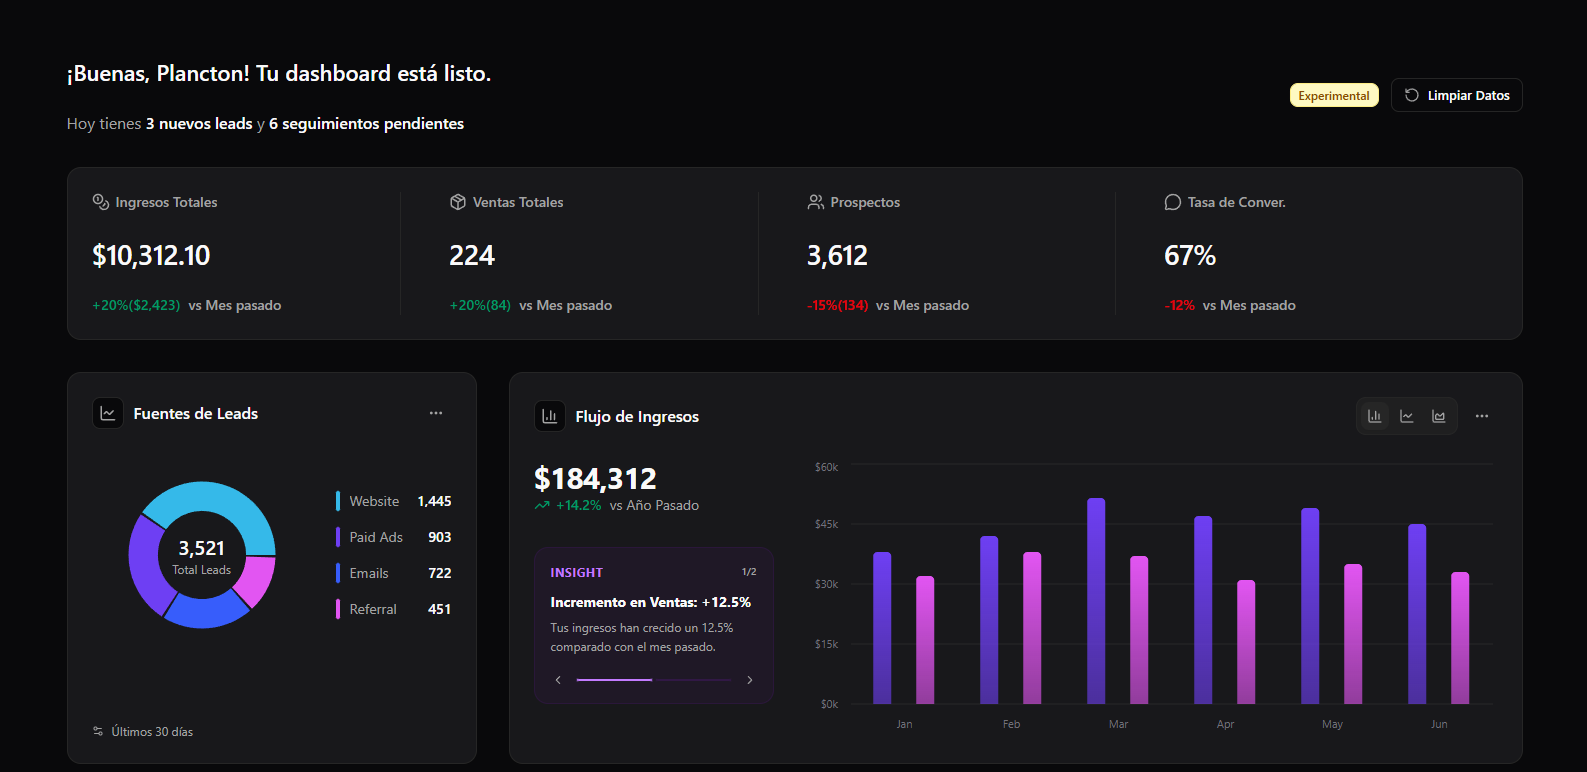The width and height of the screenshot is (1587, 772).
Task: Click the insight carousel progress bar
Action: [x=654, y=680]
